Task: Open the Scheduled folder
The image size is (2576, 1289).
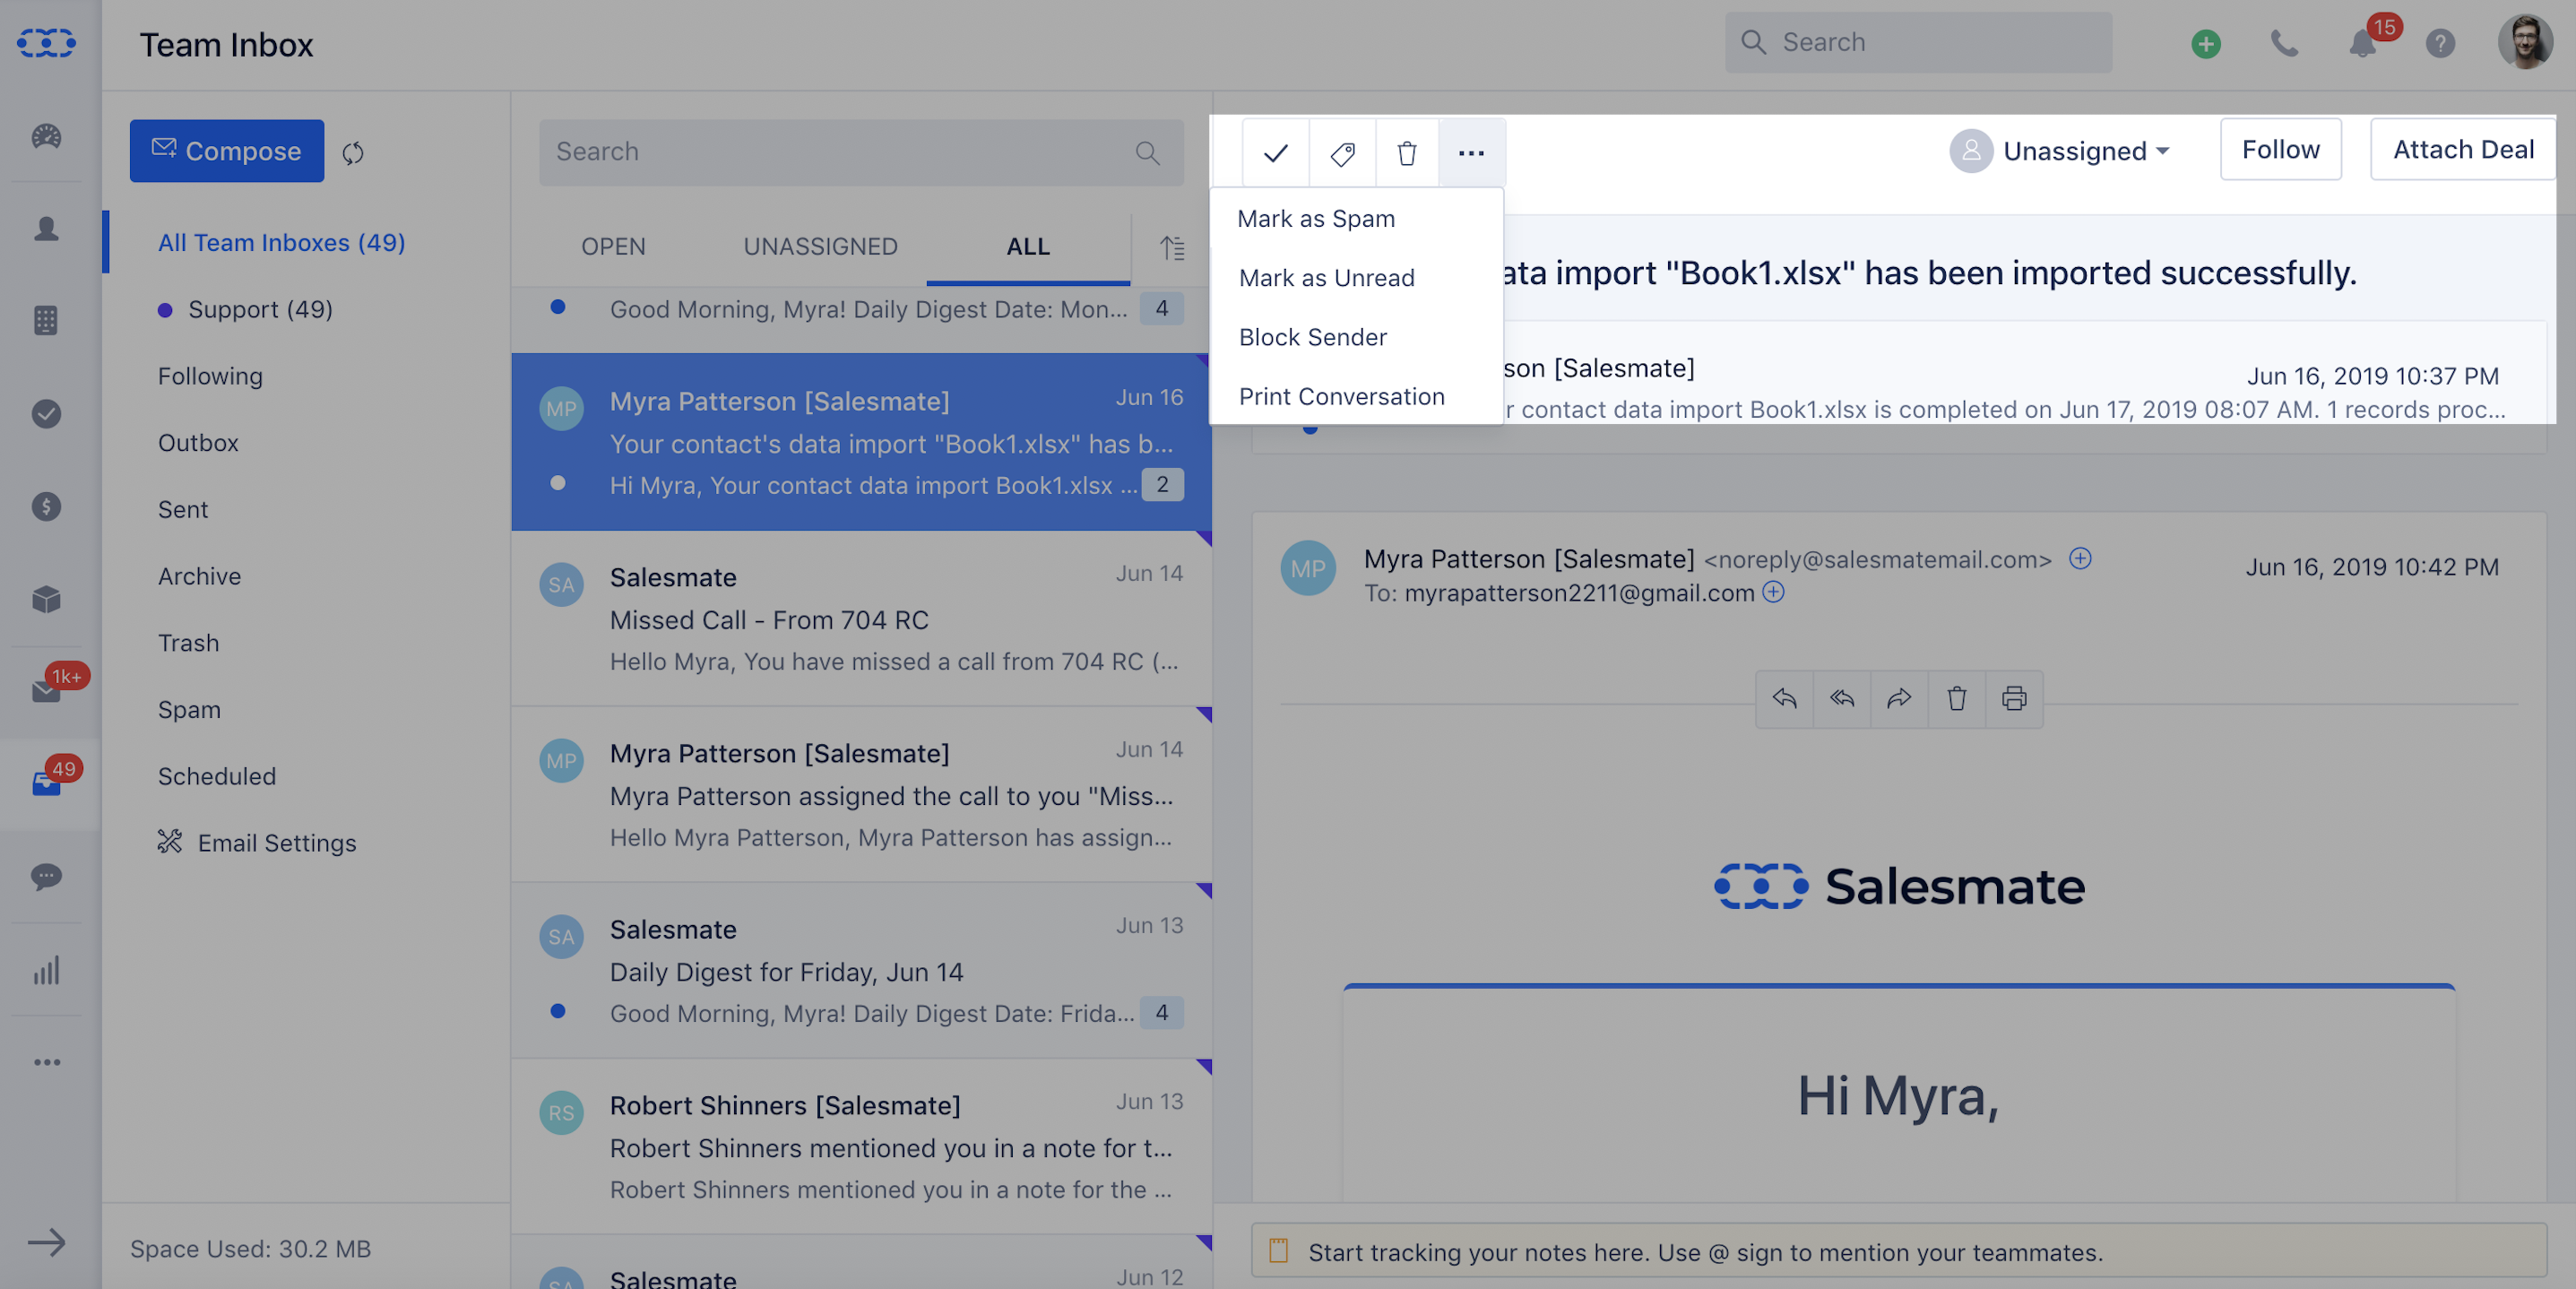Action: click(x=216, y=776)
